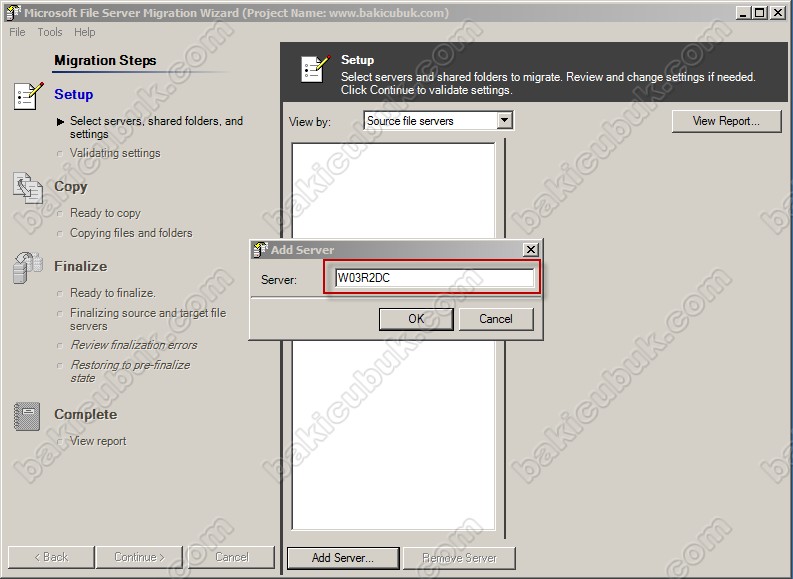The height and width of the screenshot is (579, 793).
Task: Click the Back button
Action: pyautogui.click(x=51, y=557)
